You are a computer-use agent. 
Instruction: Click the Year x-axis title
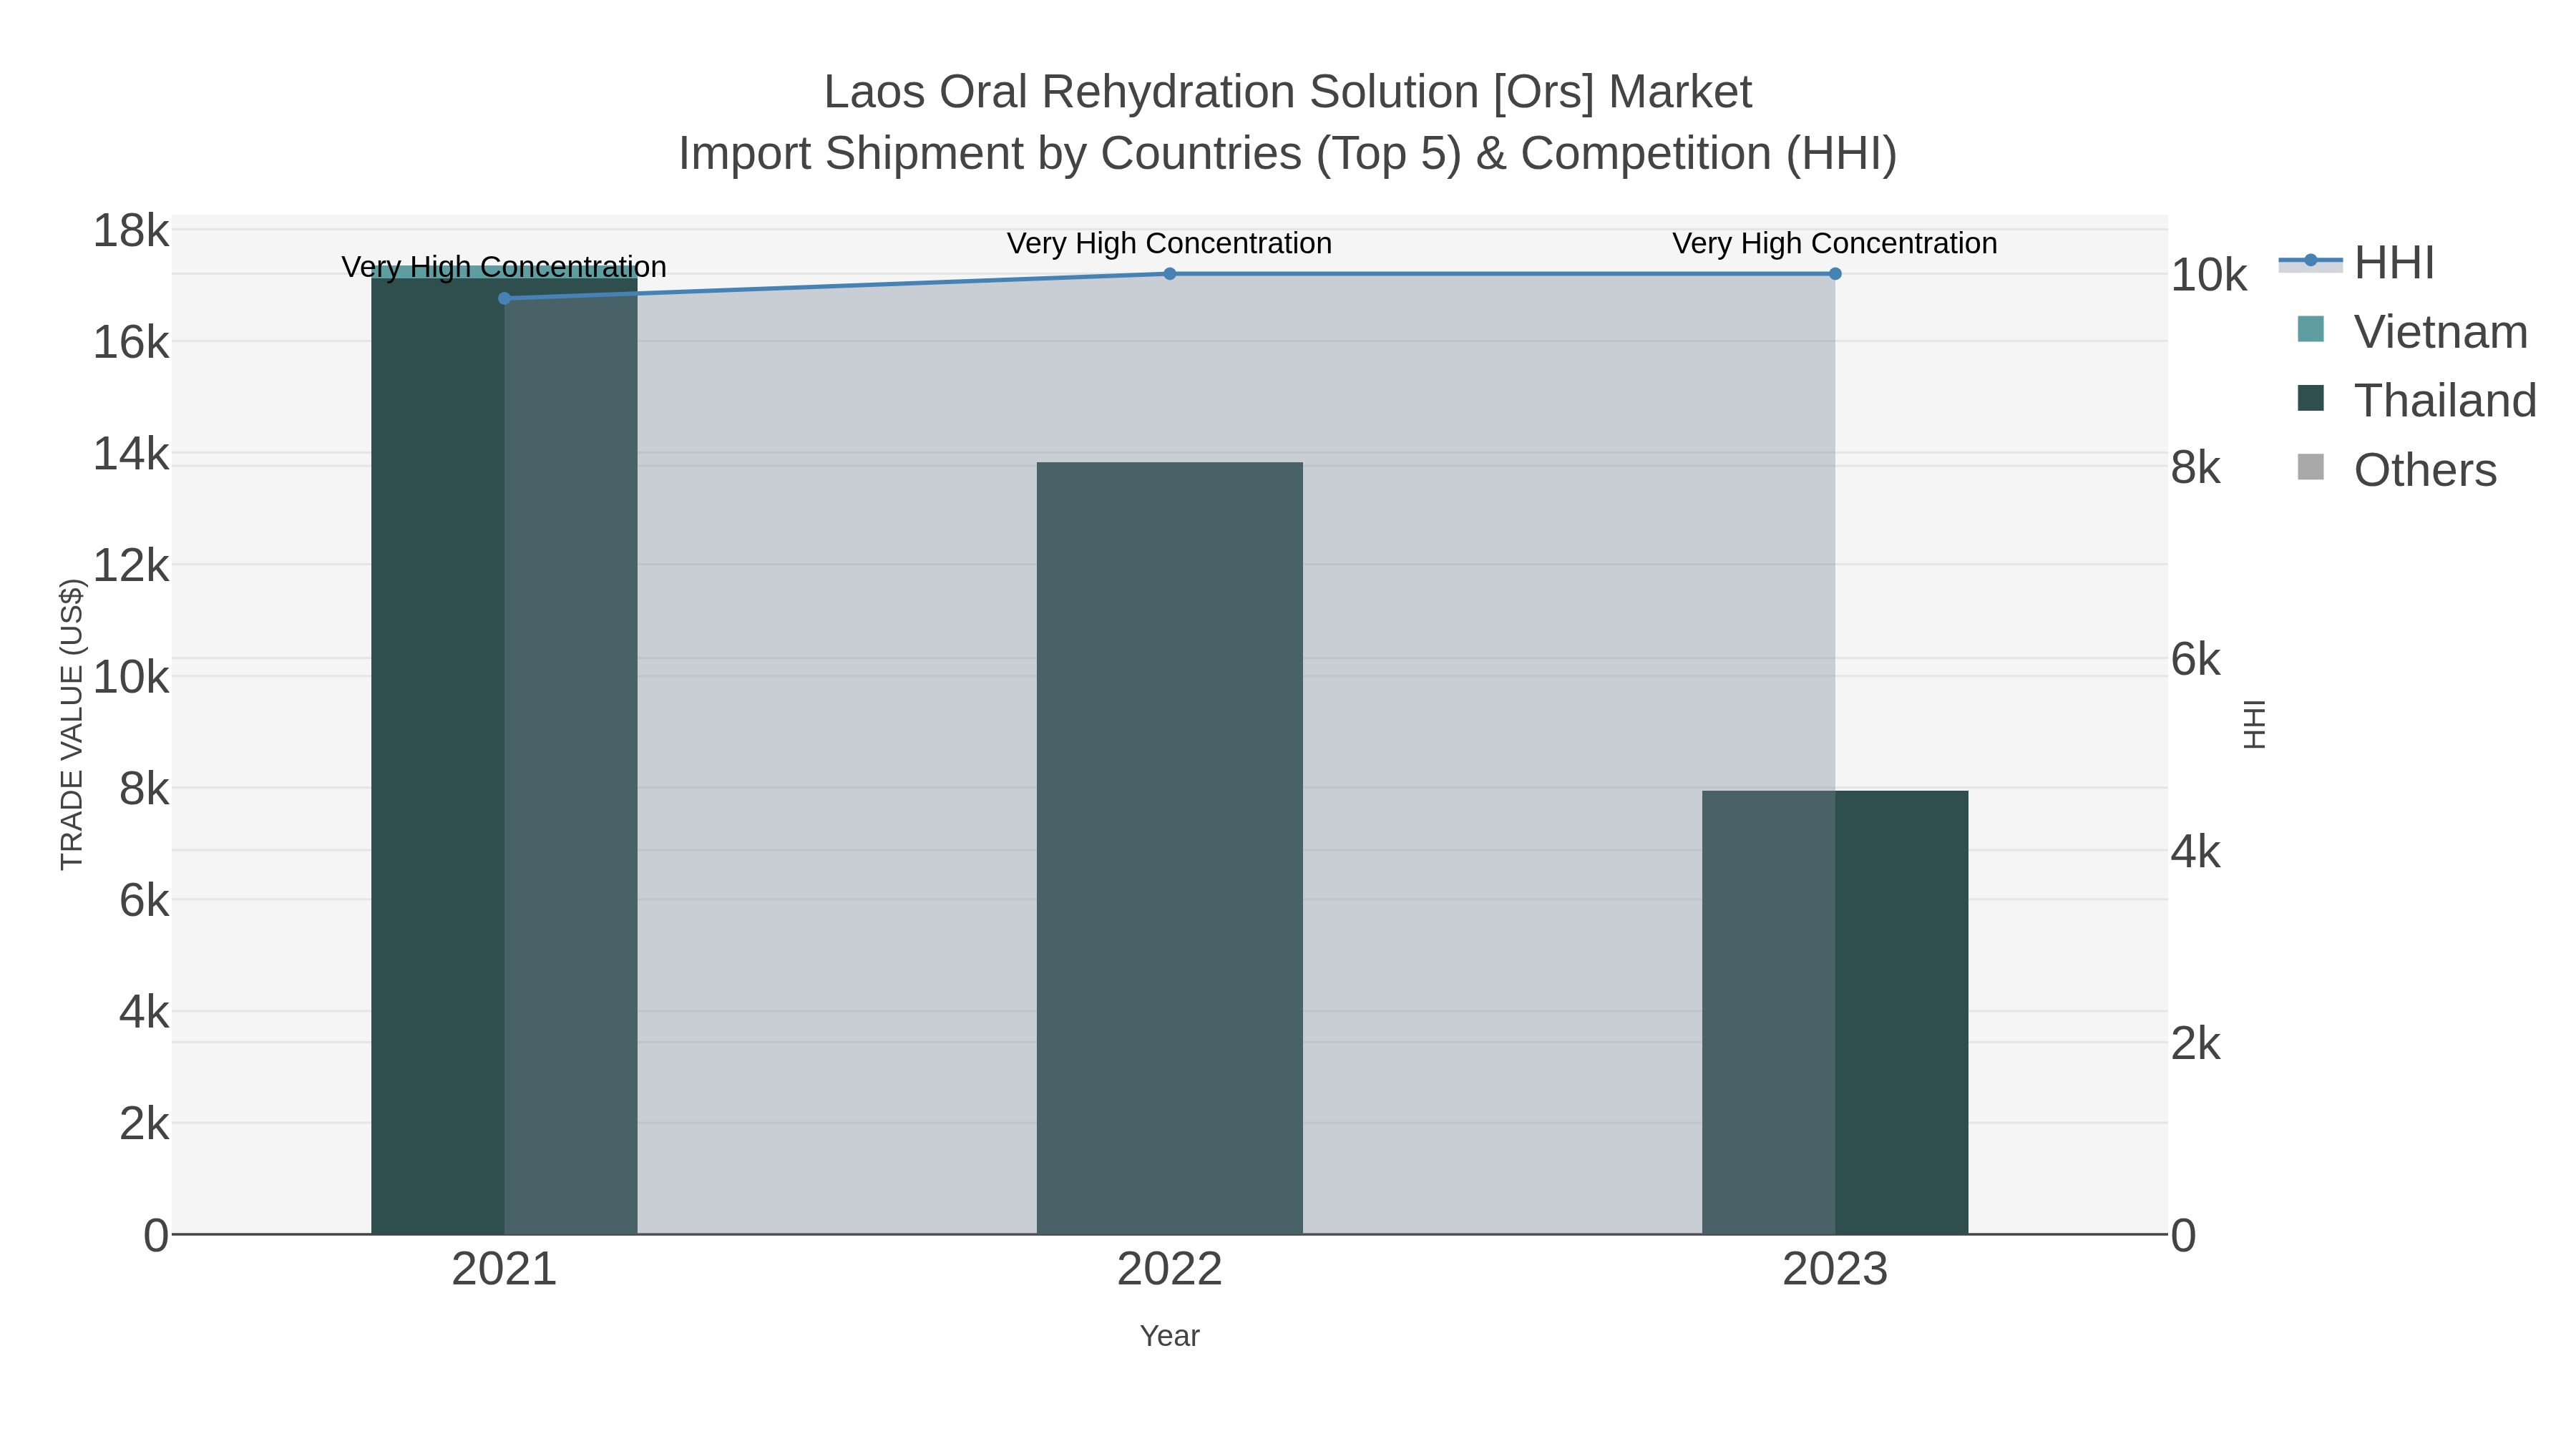[x=1169, y=1336]
